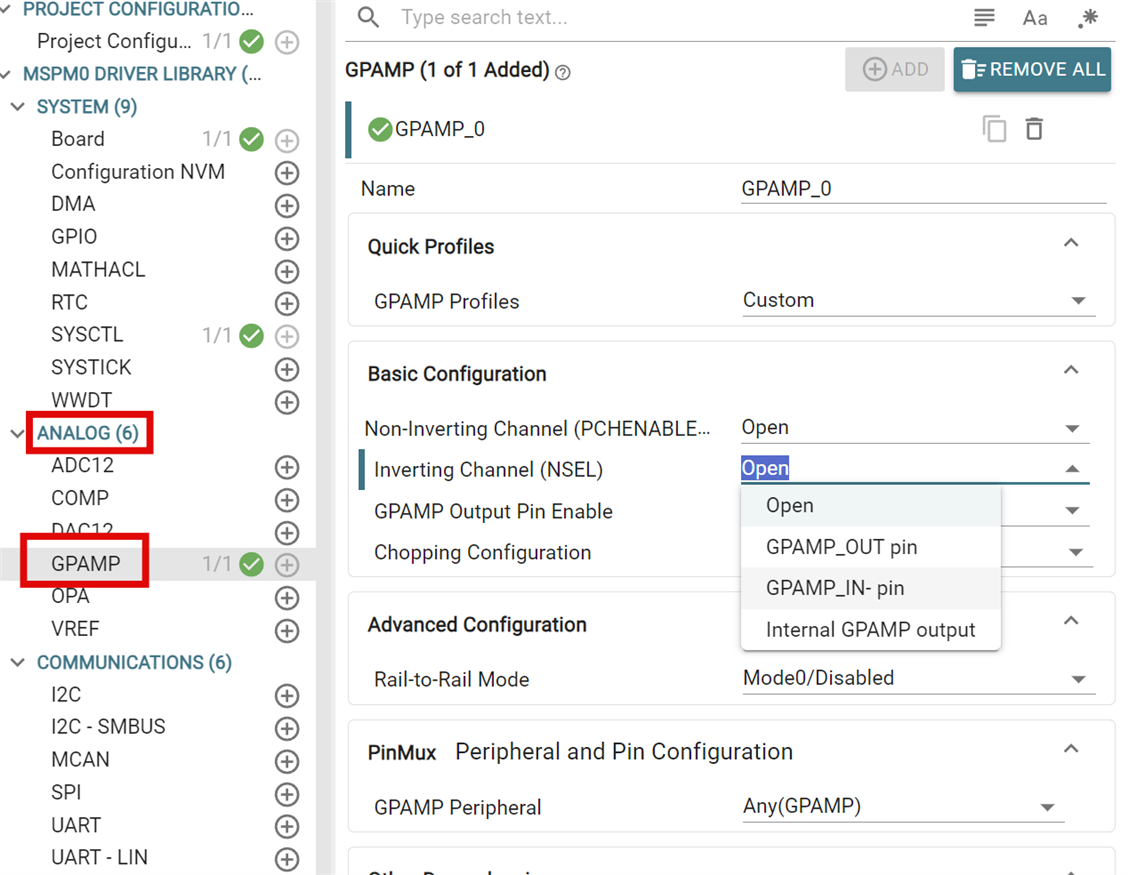1128x875 pixels.
Task: Click the REMOVE ALL button
Action: pos(1032,70)
